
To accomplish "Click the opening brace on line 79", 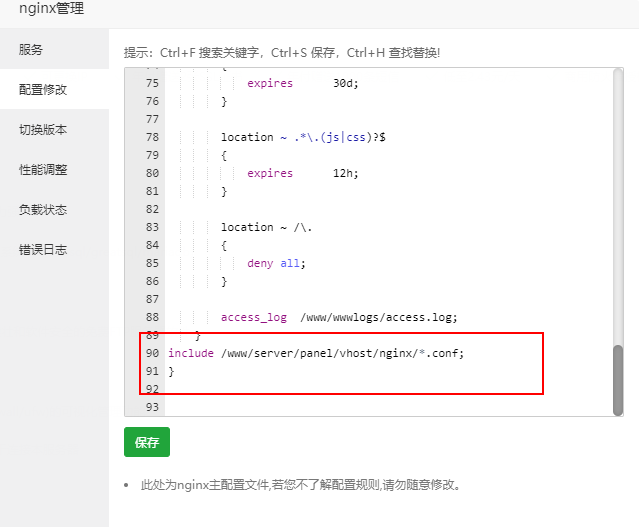I will pos(224,156).
